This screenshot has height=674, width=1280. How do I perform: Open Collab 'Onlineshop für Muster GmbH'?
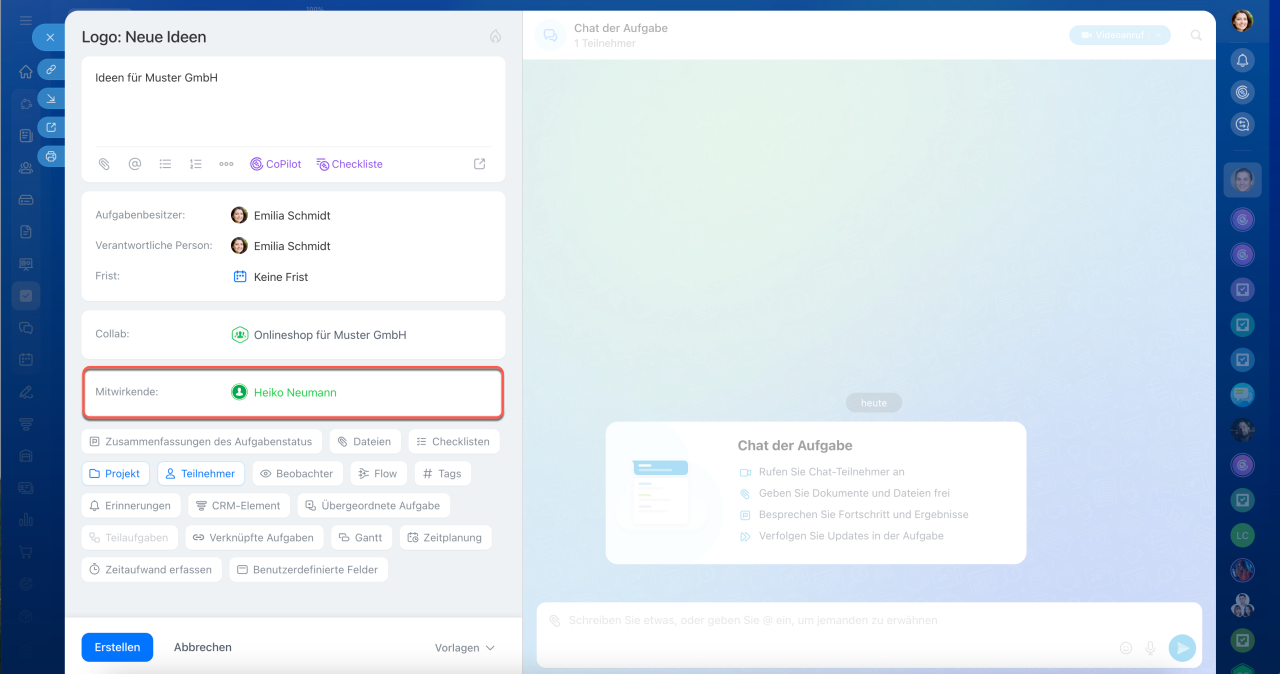pos(319,335)
